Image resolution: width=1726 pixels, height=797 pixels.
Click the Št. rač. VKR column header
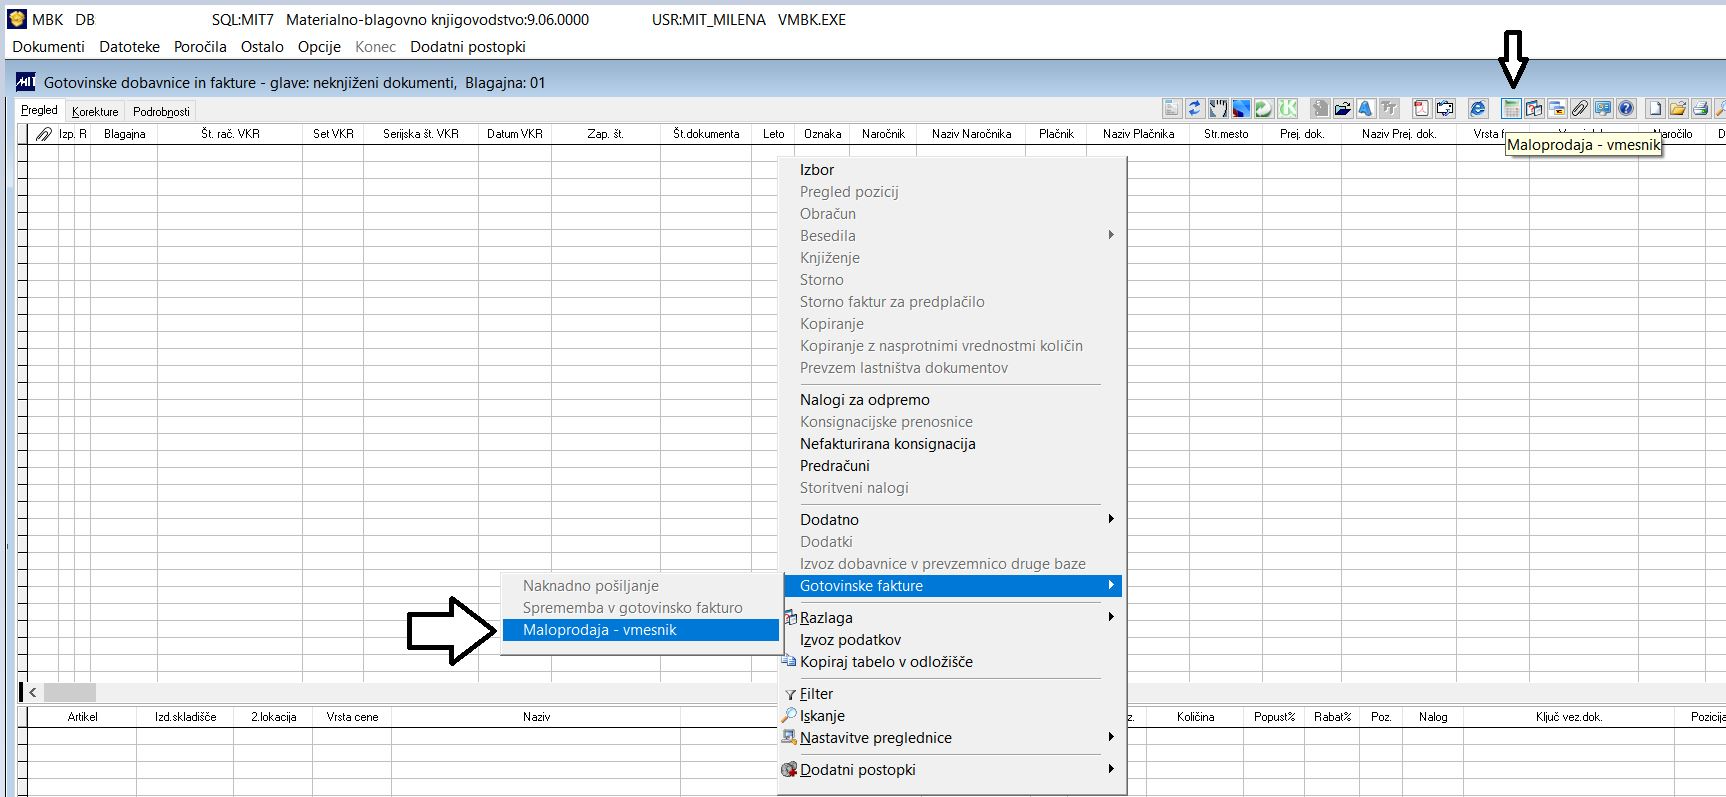pos(230,134)
